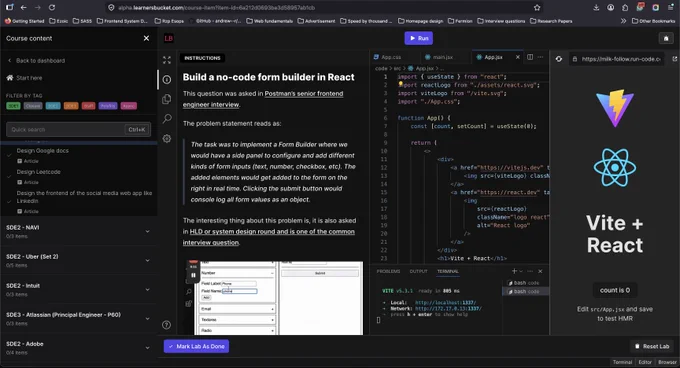Filter by the red tag
The height and width of the screenshot is (368, 680).
click(x=88, y=106)
